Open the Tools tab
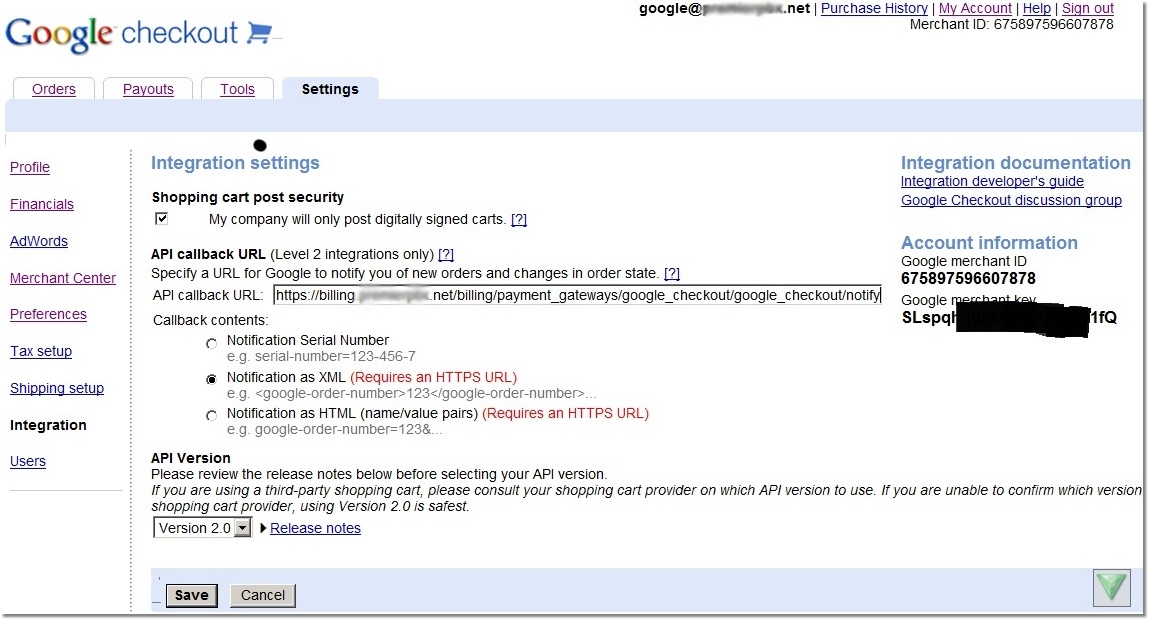The height and width of the screenshot is (620, 1149). 237,89
